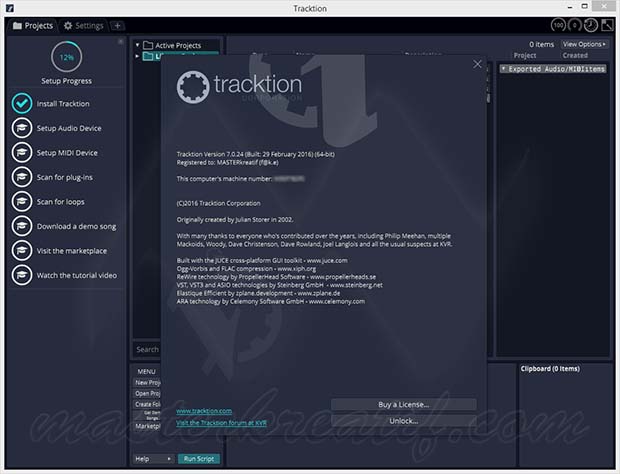Click the Project column header
Viewport: 620px width, 474px height.
[525, 55]
